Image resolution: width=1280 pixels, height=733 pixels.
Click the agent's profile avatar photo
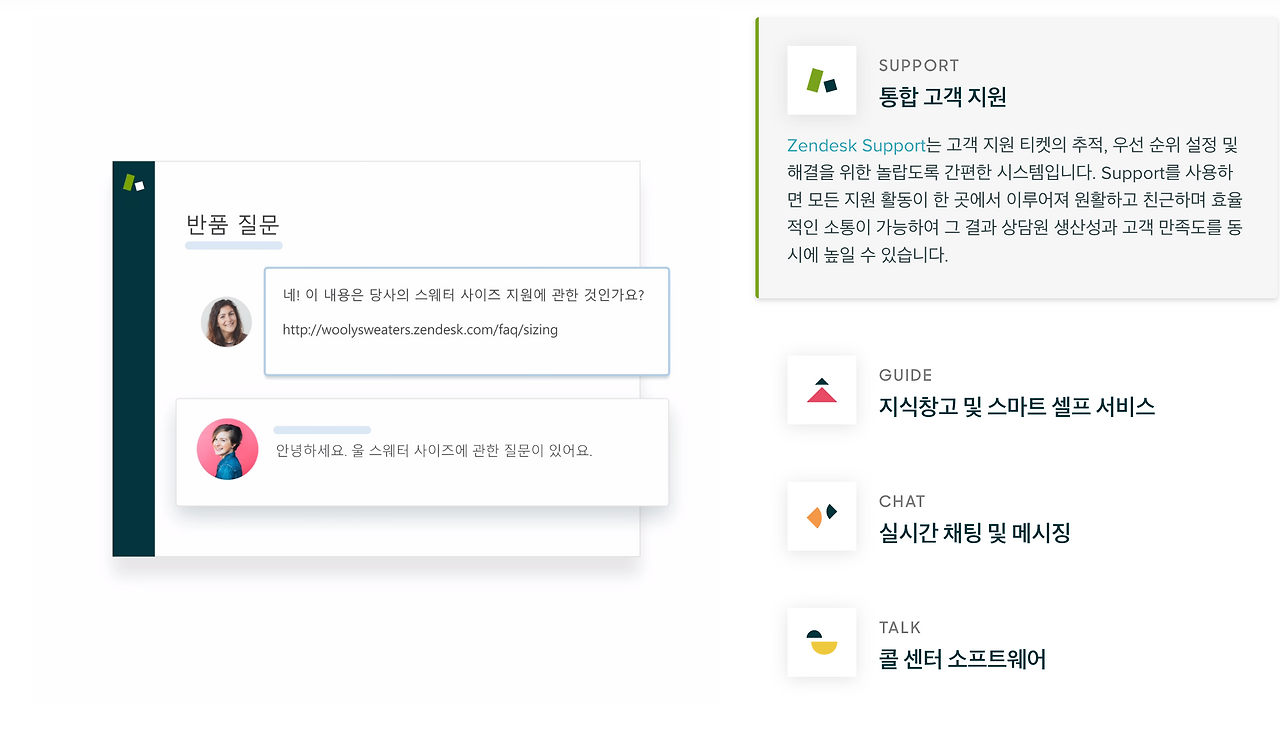[226, 321]
